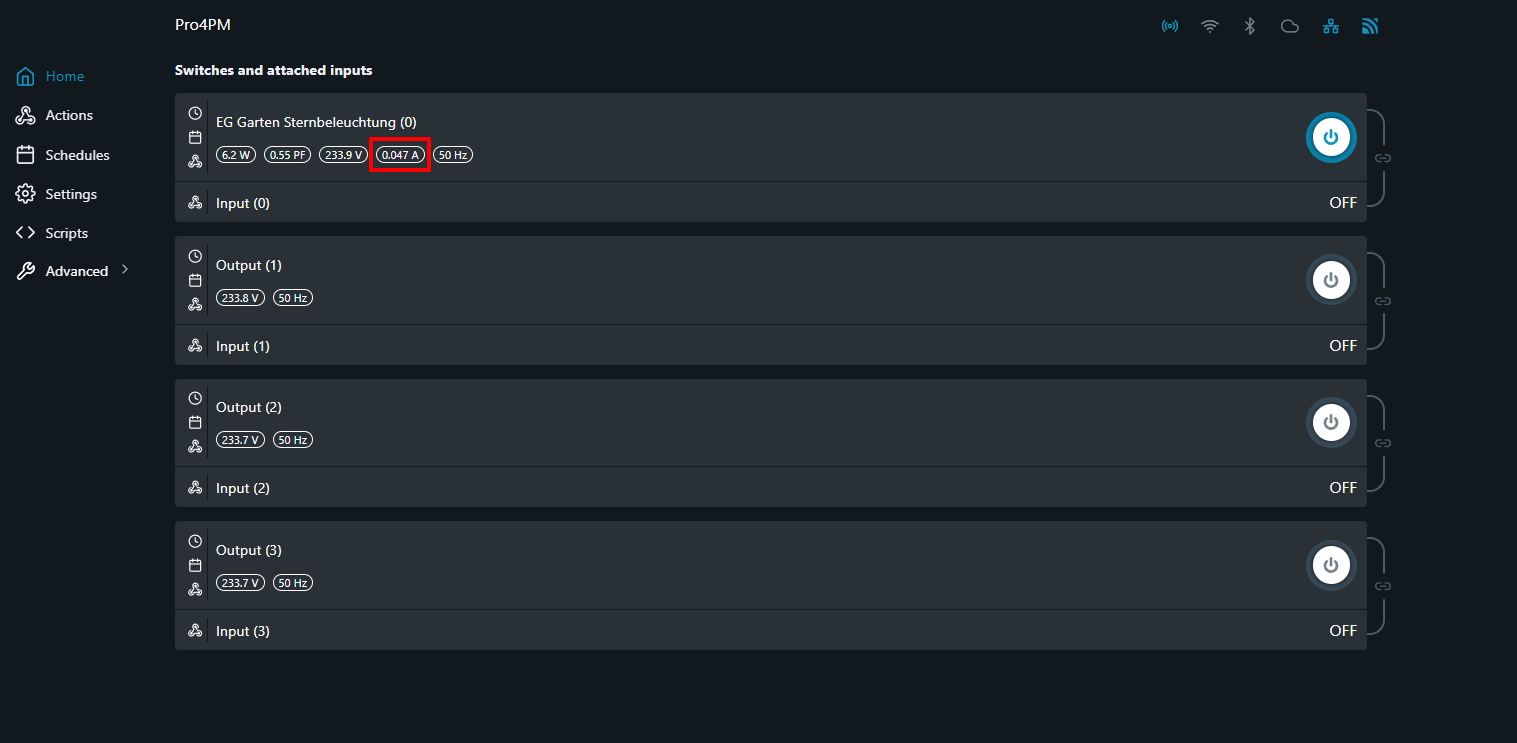This screenshot has width=1517, height=743.
Task: Click webhook actions icon beside Input (3)
Action: click(195, 631)
